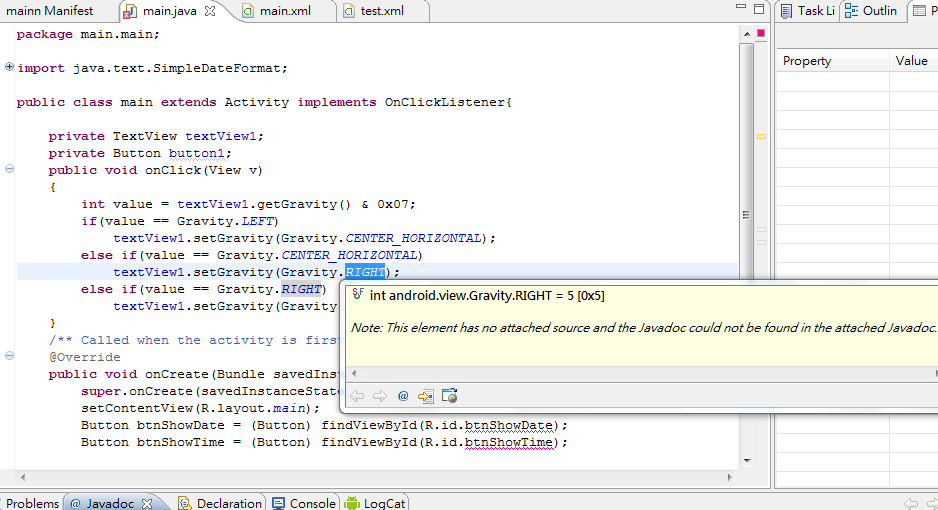This screenshot has width=938, height=510.
Task: Click the Value column header
Action: (x=913, y=61)
